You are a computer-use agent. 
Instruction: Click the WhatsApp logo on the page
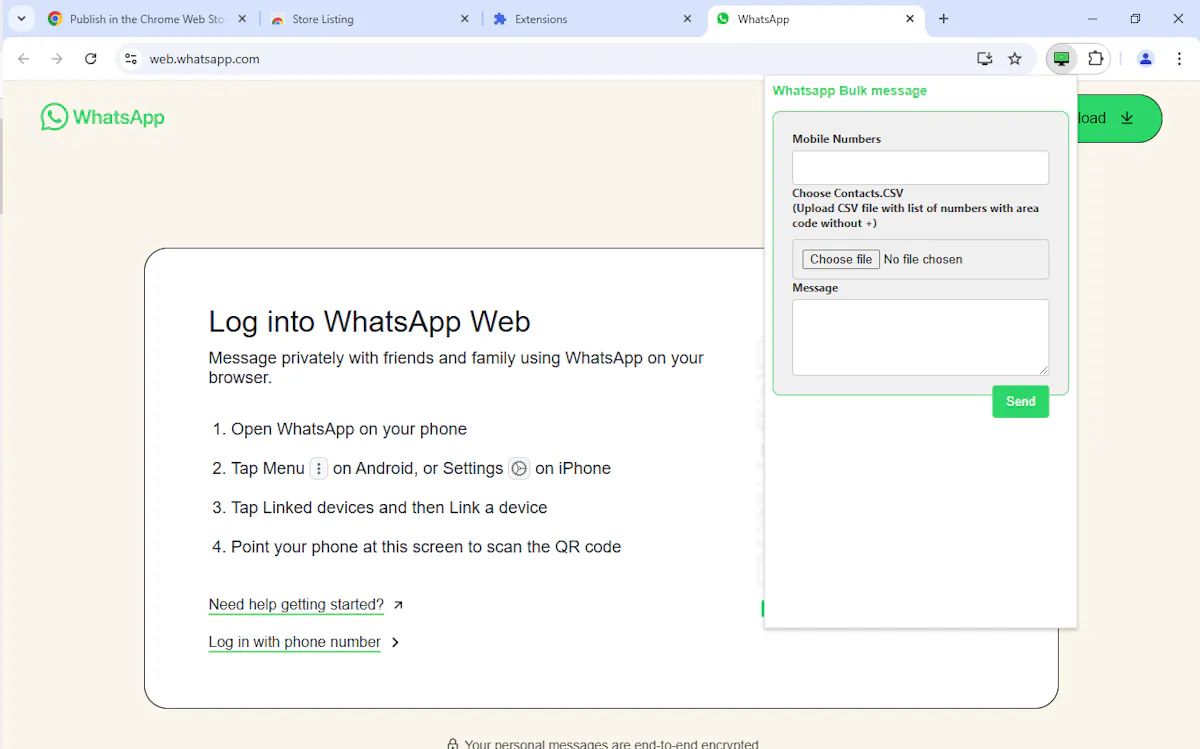(x=102, y=118)
